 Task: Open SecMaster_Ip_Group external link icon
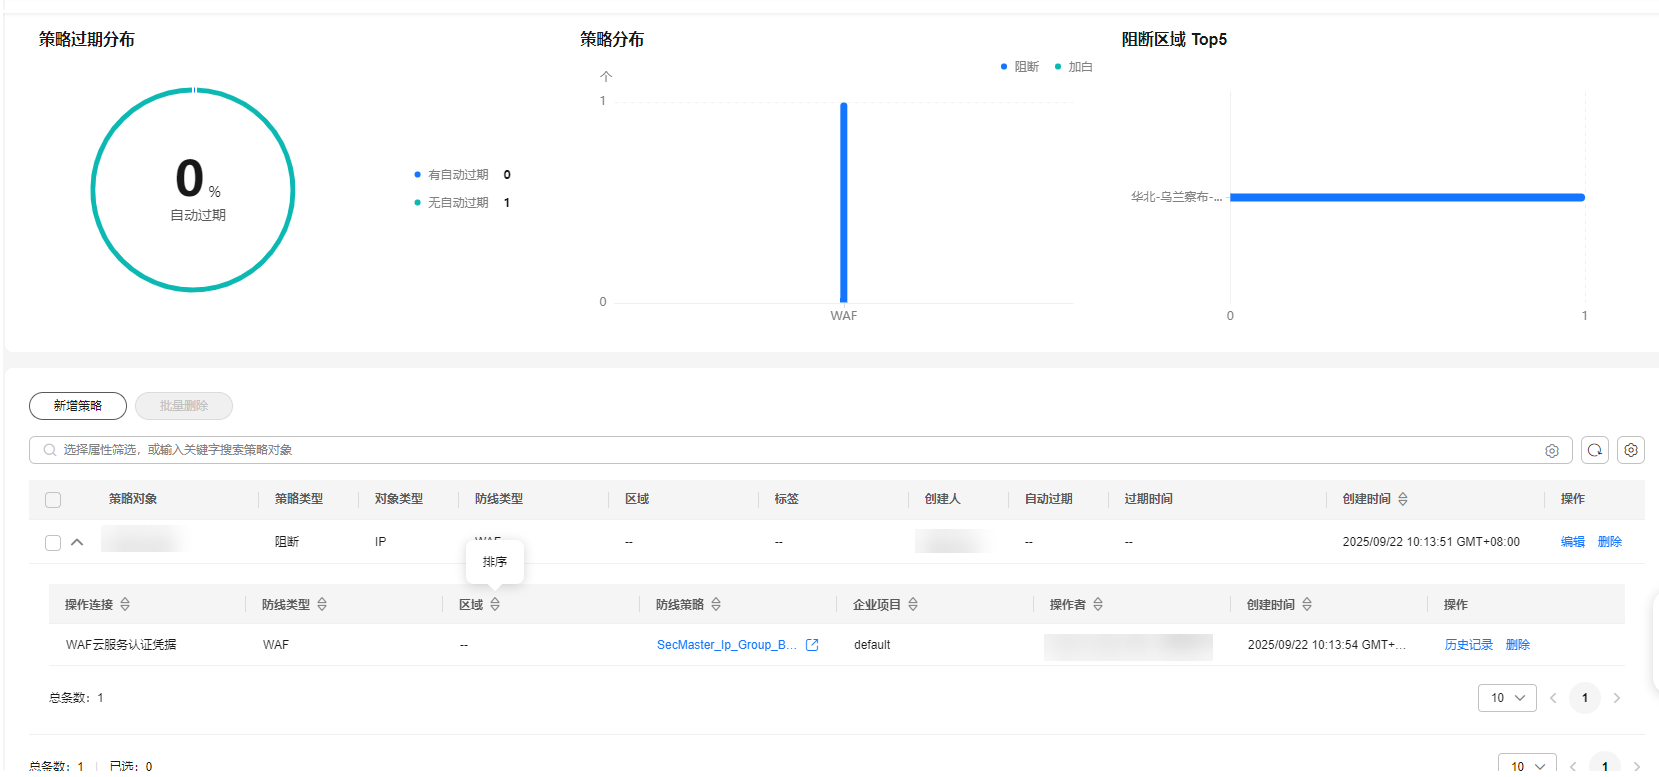coord(812,645)
